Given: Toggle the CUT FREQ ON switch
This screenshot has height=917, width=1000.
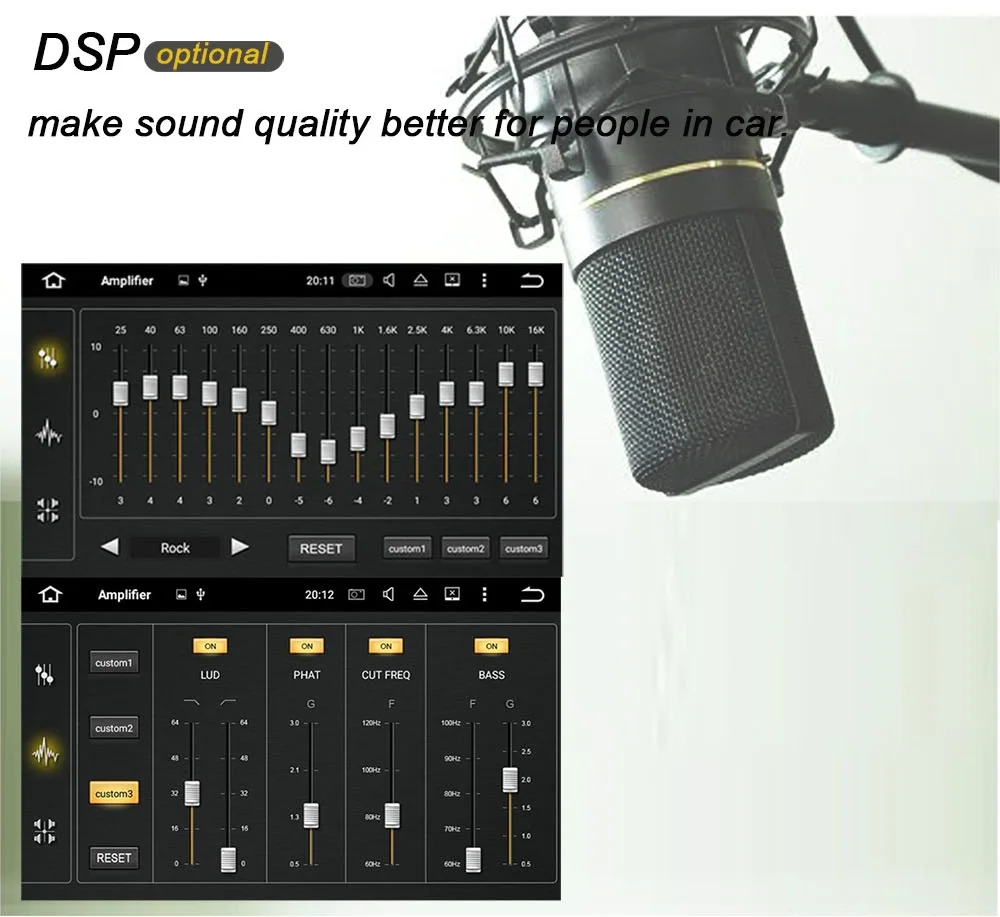Looking at the screenshot, I should tap(386, 646).
